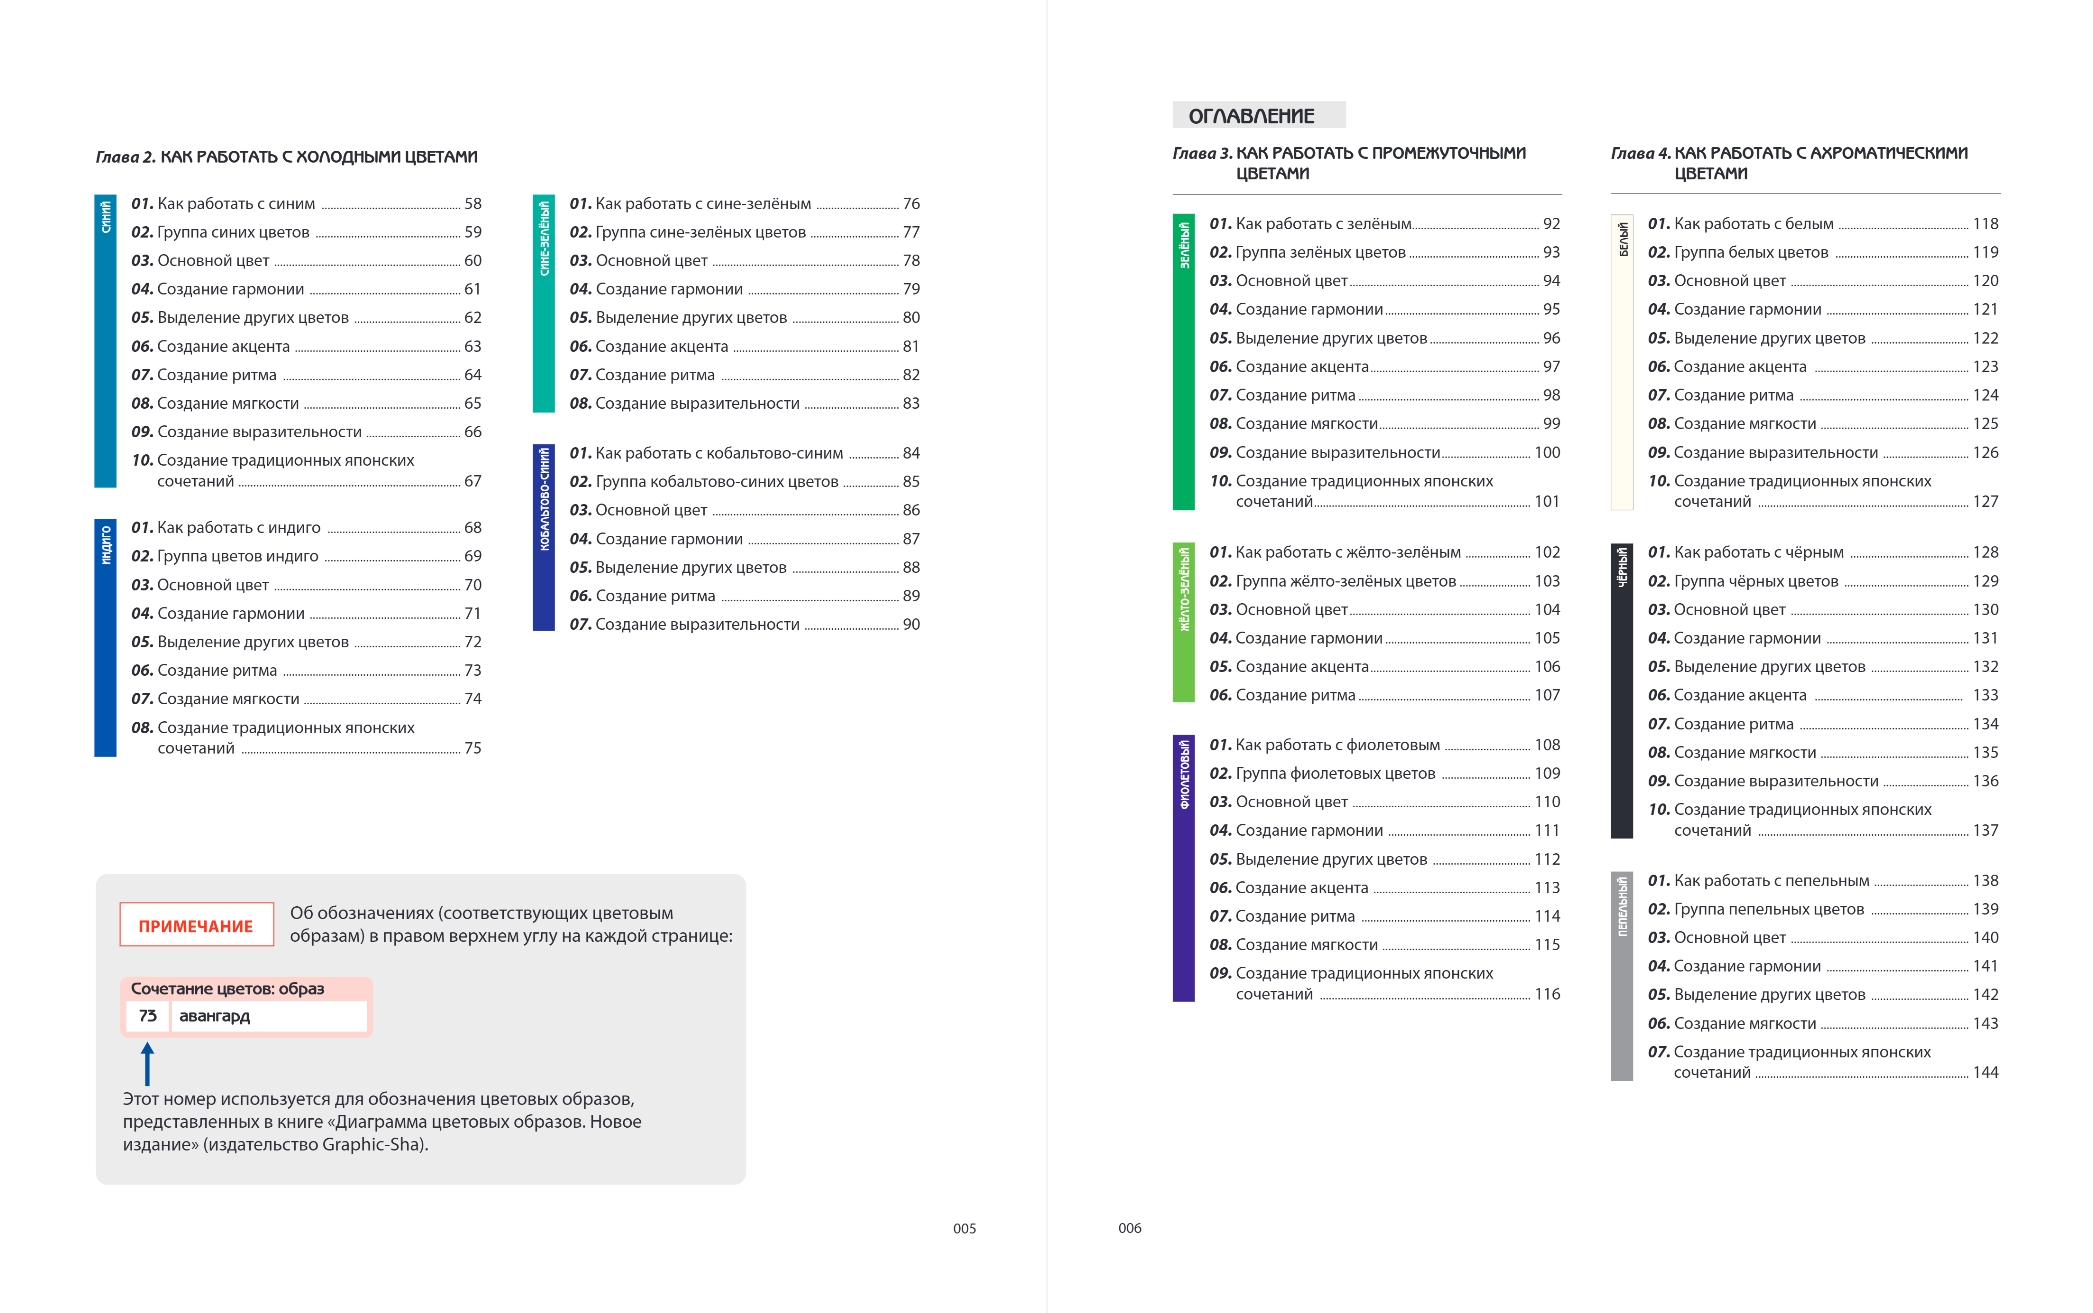Click the teal СИНЕ-ЗЕЛЁНЫЙ color bar
Viewport: 2093px width, 1313px height.
pos(543,303)
